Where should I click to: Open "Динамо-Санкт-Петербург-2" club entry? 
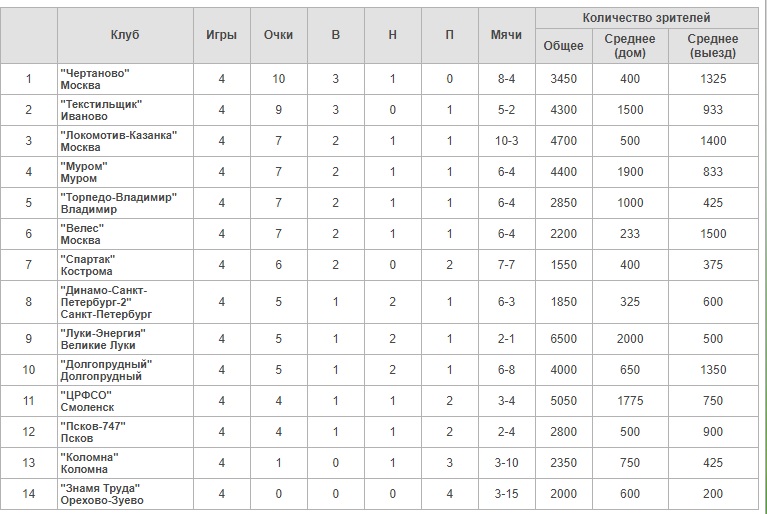[x=106, y=302]
